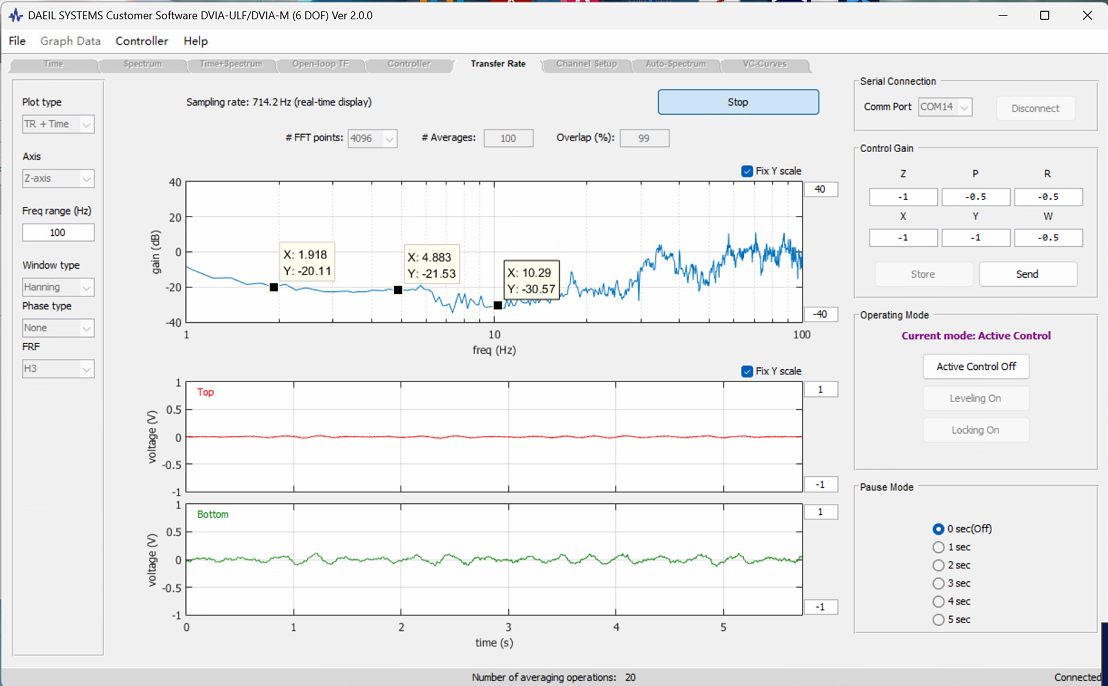This screenshot has width=1108, height=686.
Task: Click Top plot upper Y limit field
Action: coord(821,390)
